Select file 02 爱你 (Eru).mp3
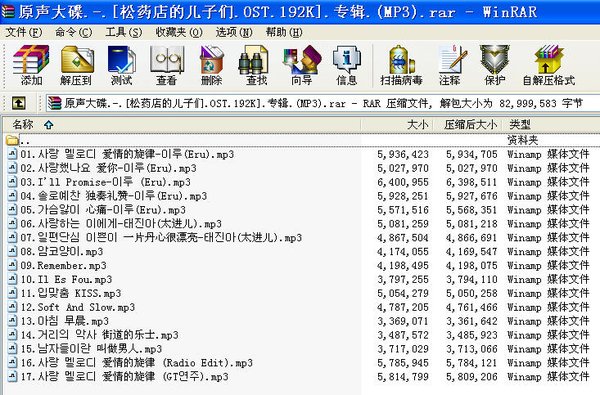The height and width of the screenshot is (395, 600). click(108, 168)
